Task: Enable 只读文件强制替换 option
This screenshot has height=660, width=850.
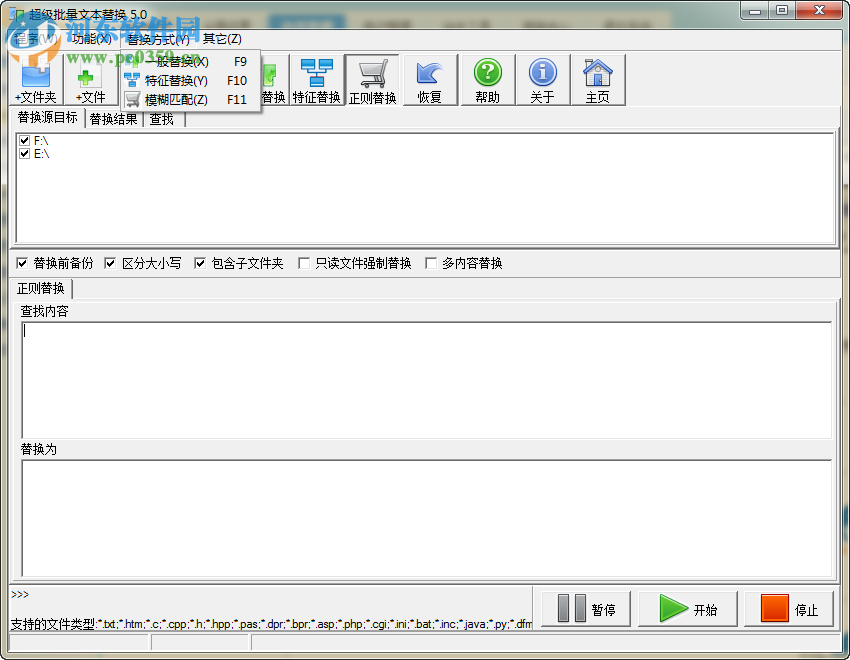Action: tap(303, 263)
